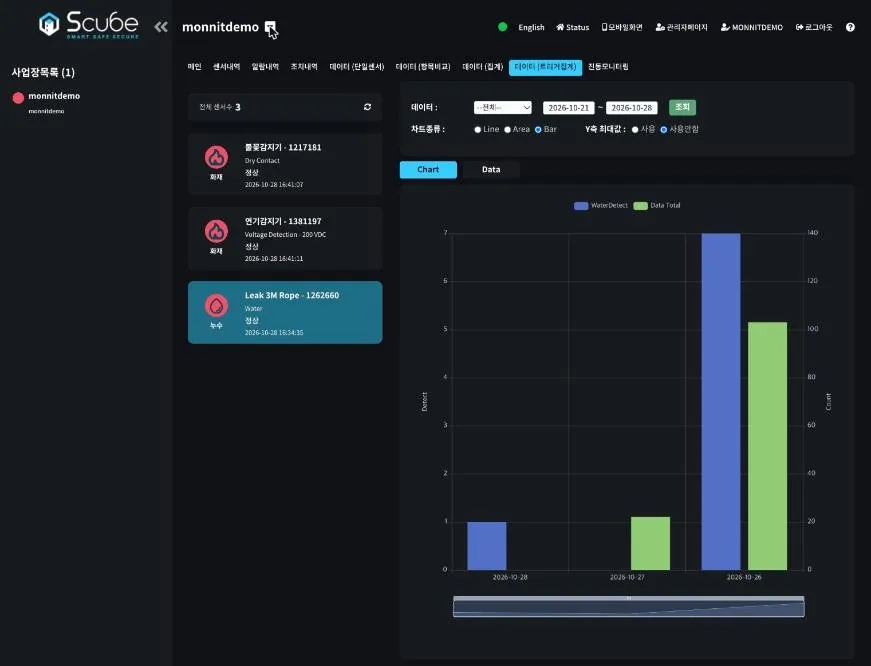Collapse the sidebar with the double-chevron icon
Screen dimensions: 871x666
coord(161,27)
